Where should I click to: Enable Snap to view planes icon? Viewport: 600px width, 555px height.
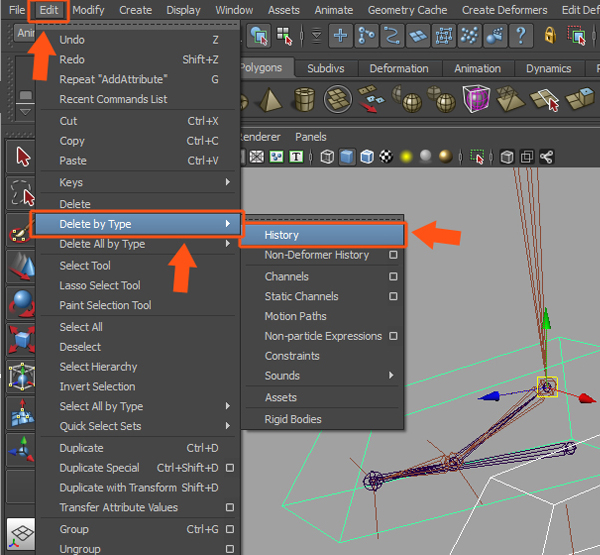pyautogui.click(x=418, y=36)
